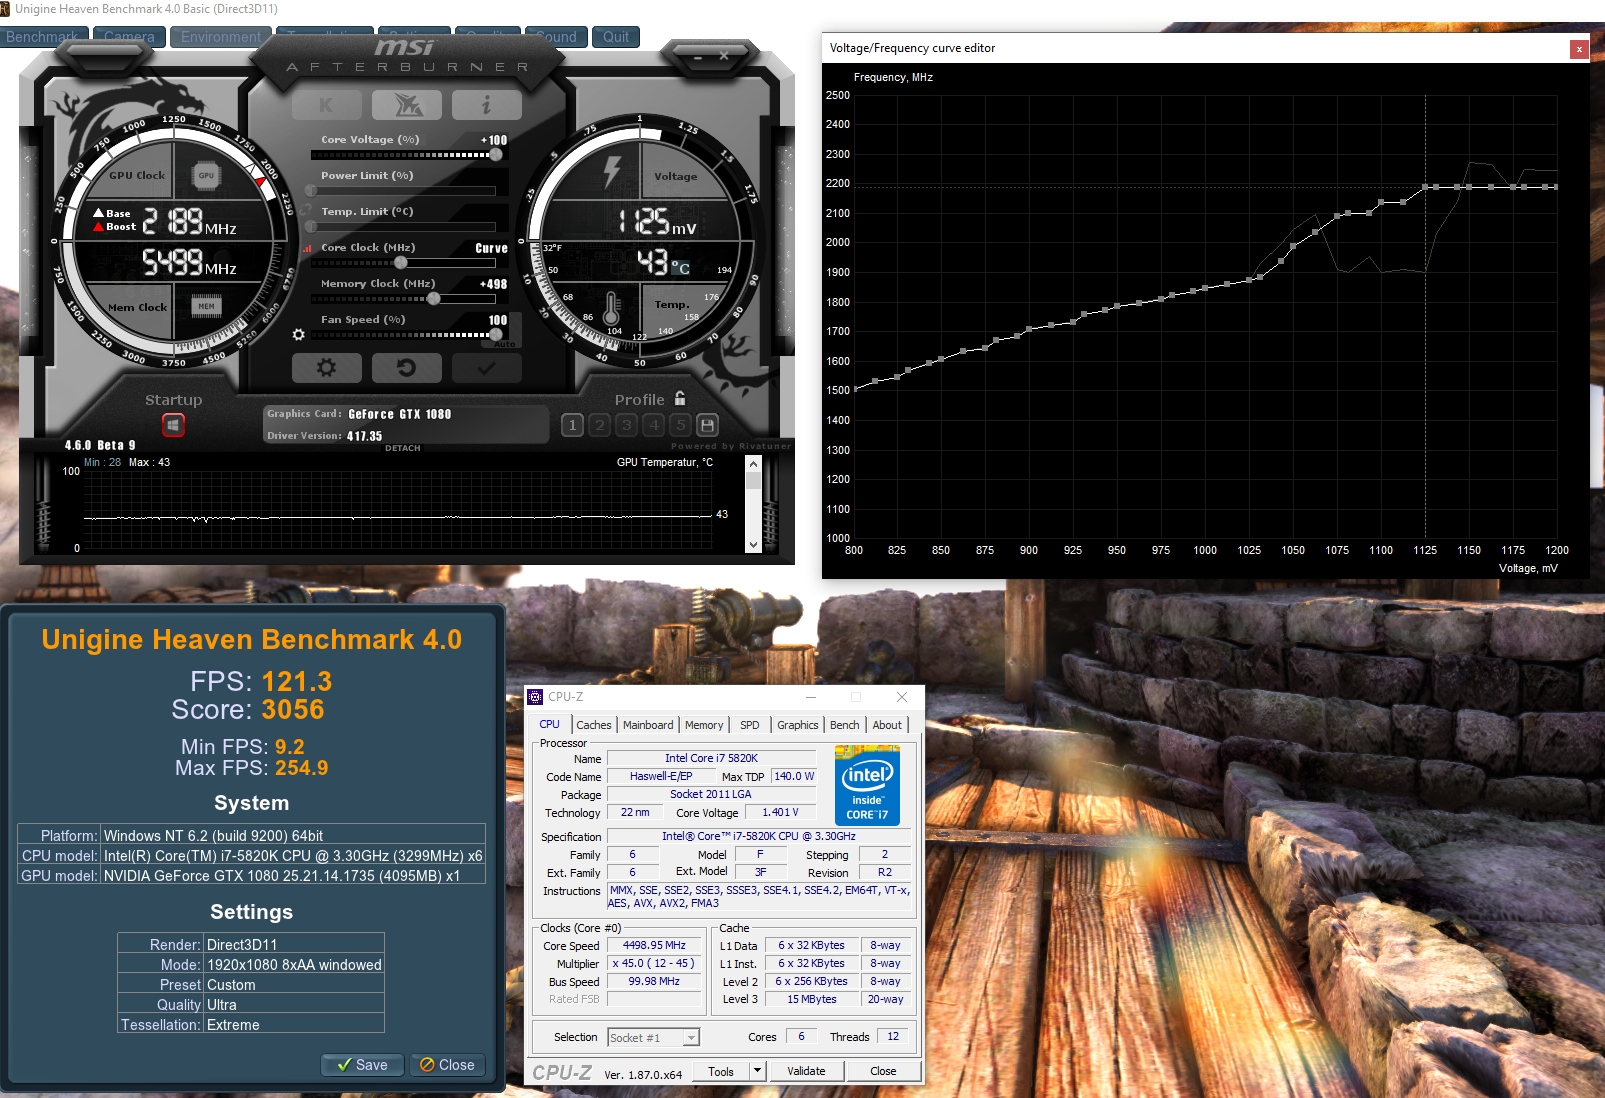
Task: Toggle the fan speed Auto button
Action: coord(505,344)
